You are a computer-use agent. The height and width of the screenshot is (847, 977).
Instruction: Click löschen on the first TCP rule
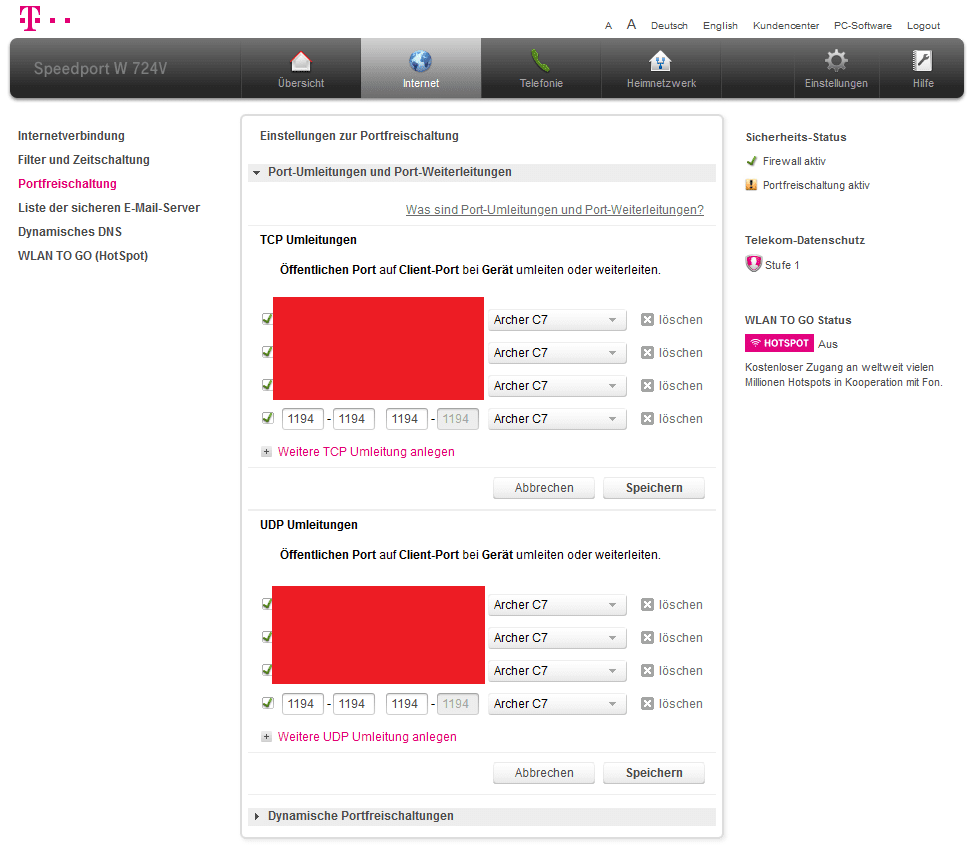tap(672, 320)
